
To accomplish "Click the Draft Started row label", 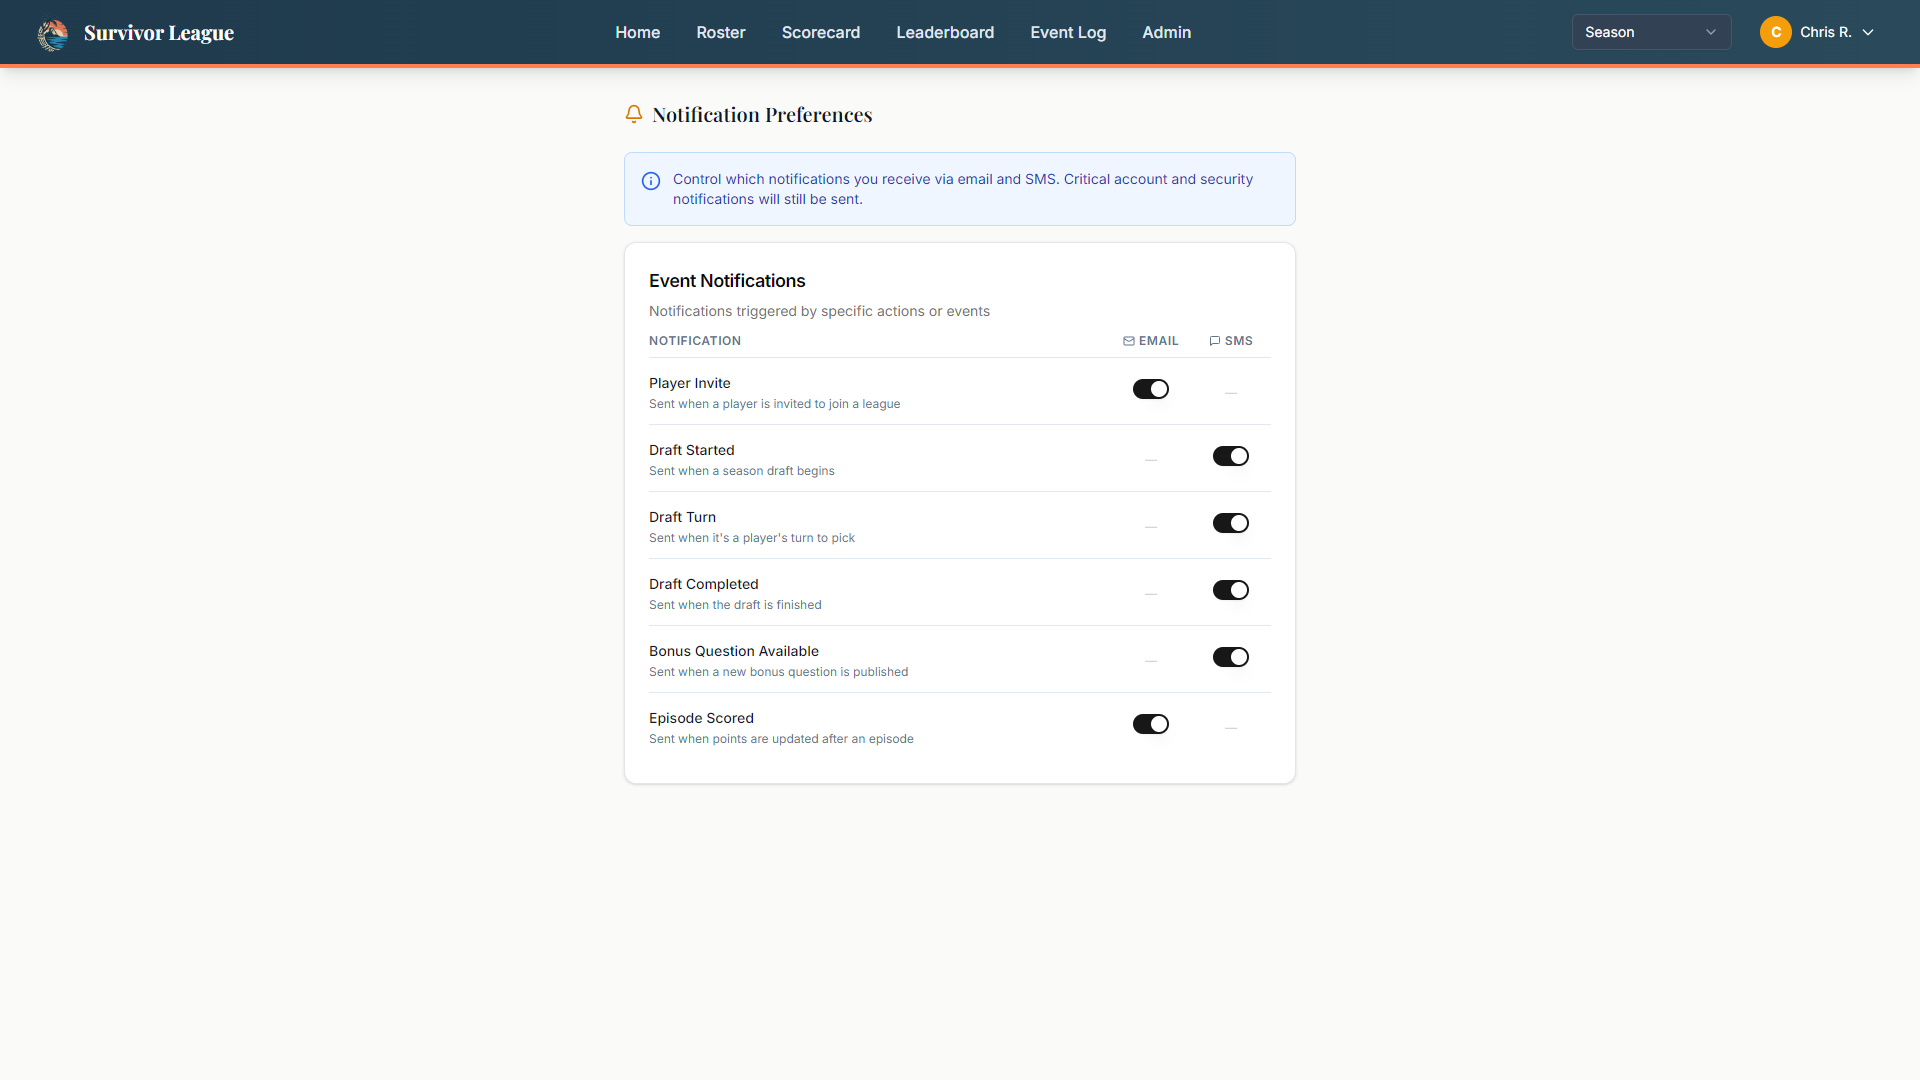I will tap(692, 450).
